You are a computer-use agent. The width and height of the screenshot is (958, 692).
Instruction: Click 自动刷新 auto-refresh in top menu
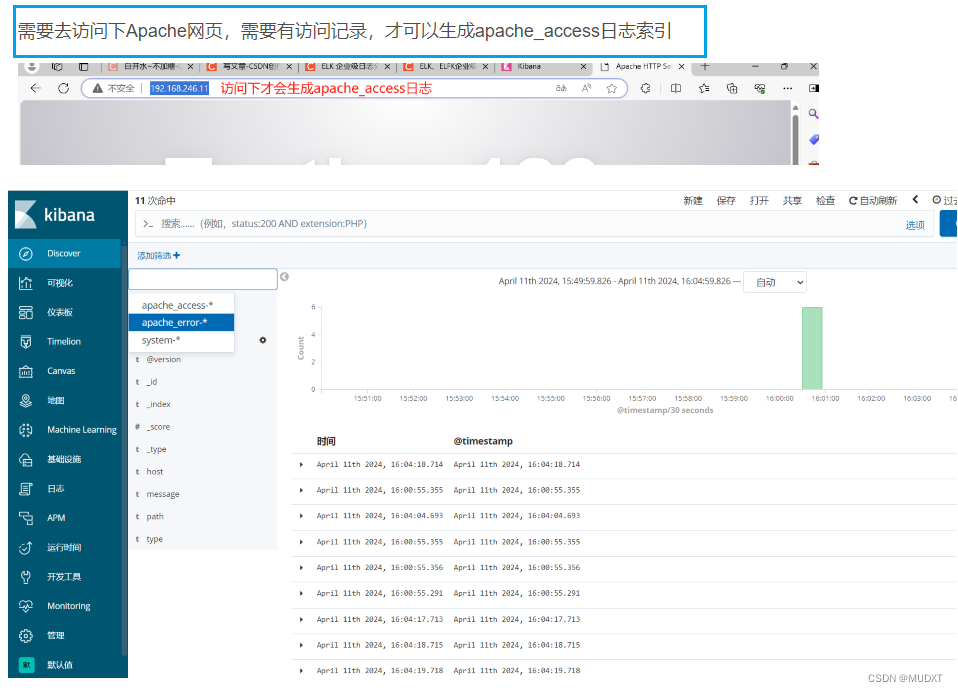point(873,200)
